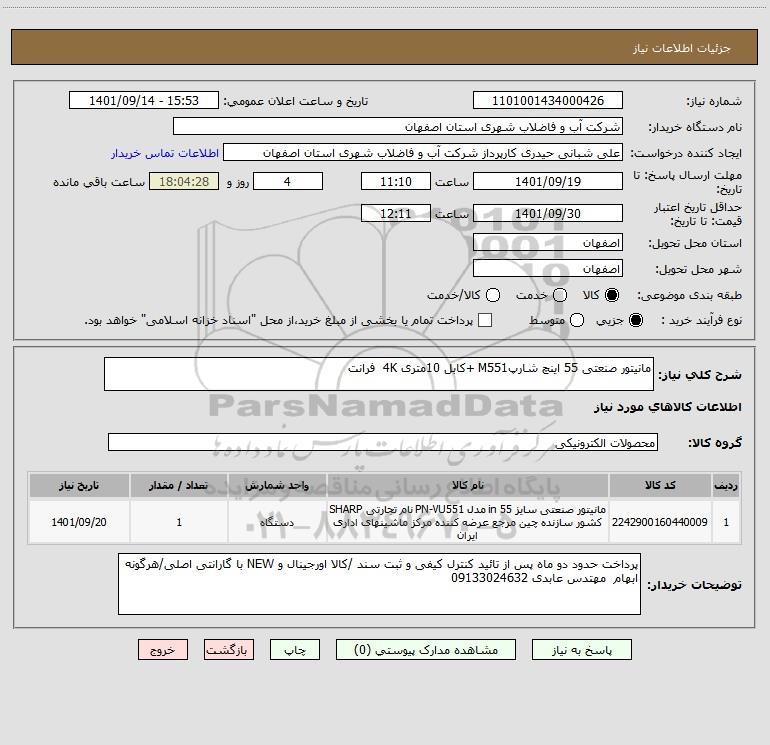This screenshot has height=745, width=770.
Task: Click the بازگشت back button
Action: pos(229,650)
